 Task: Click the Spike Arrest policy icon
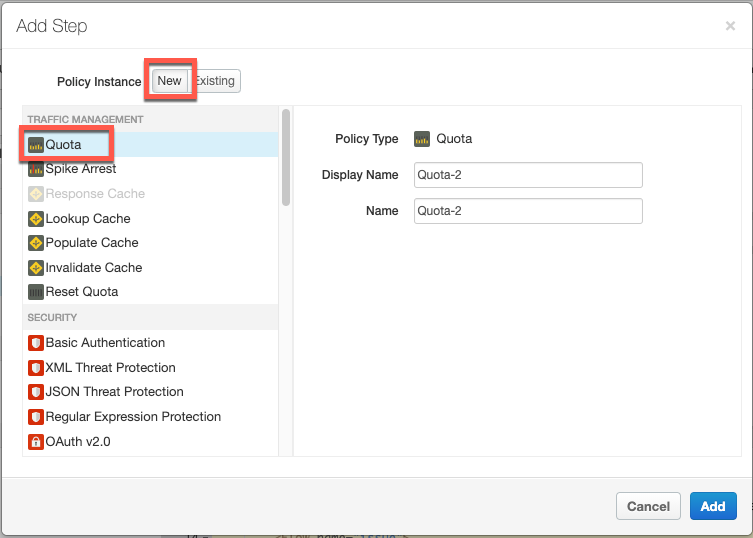tap(36, 169)
